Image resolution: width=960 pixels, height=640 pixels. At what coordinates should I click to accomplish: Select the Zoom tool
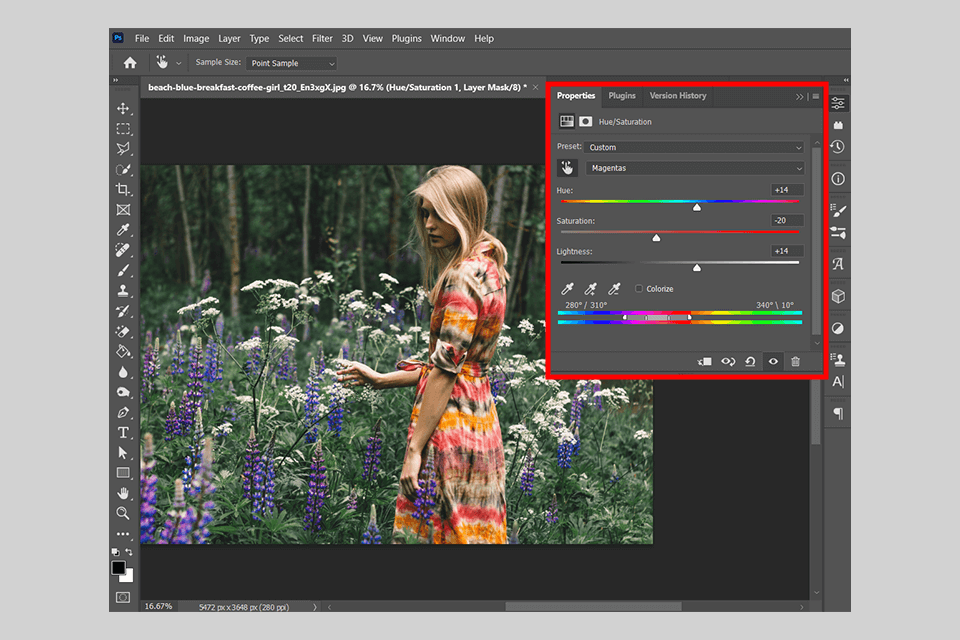[123, 513]
